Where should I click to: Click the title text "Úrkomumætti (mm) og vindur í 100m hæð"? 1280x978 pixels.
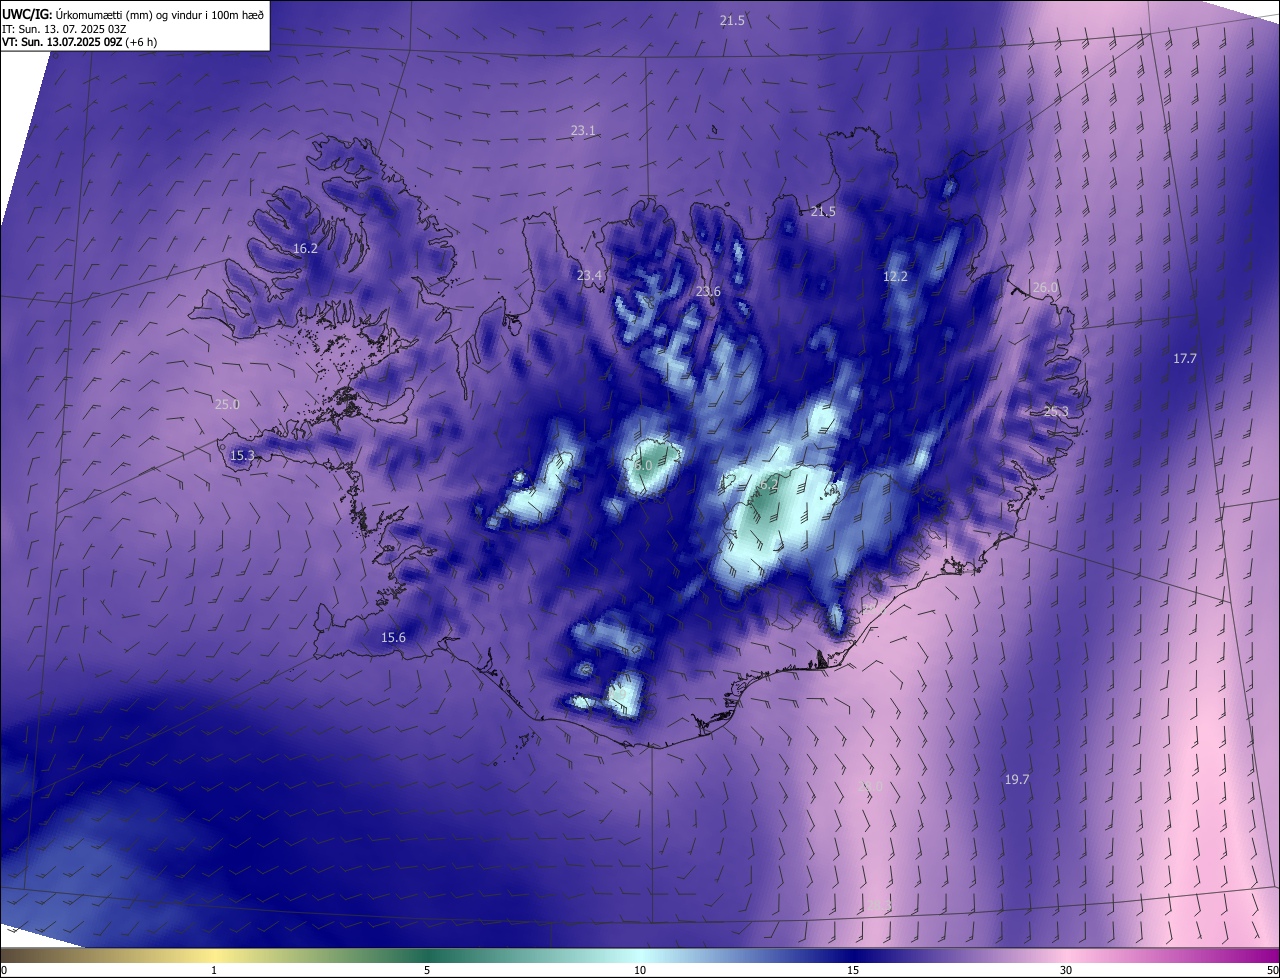pos(159,14)
